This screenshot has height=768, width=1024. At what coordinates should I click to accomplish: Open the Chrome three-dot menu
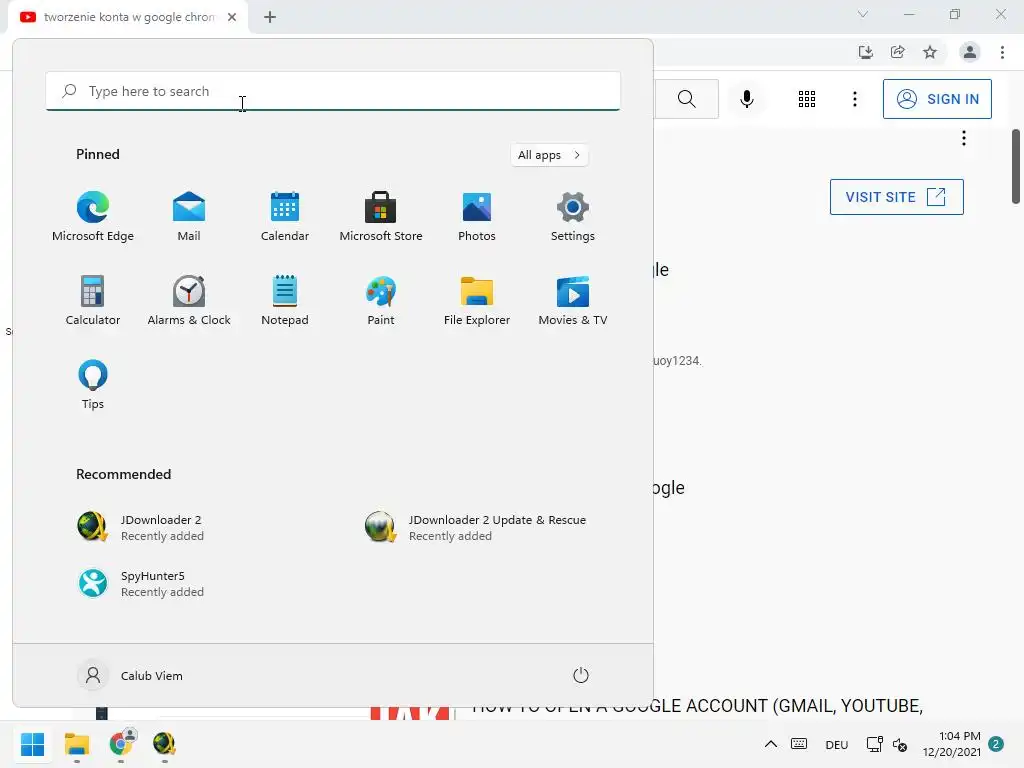coord(1002,52)
